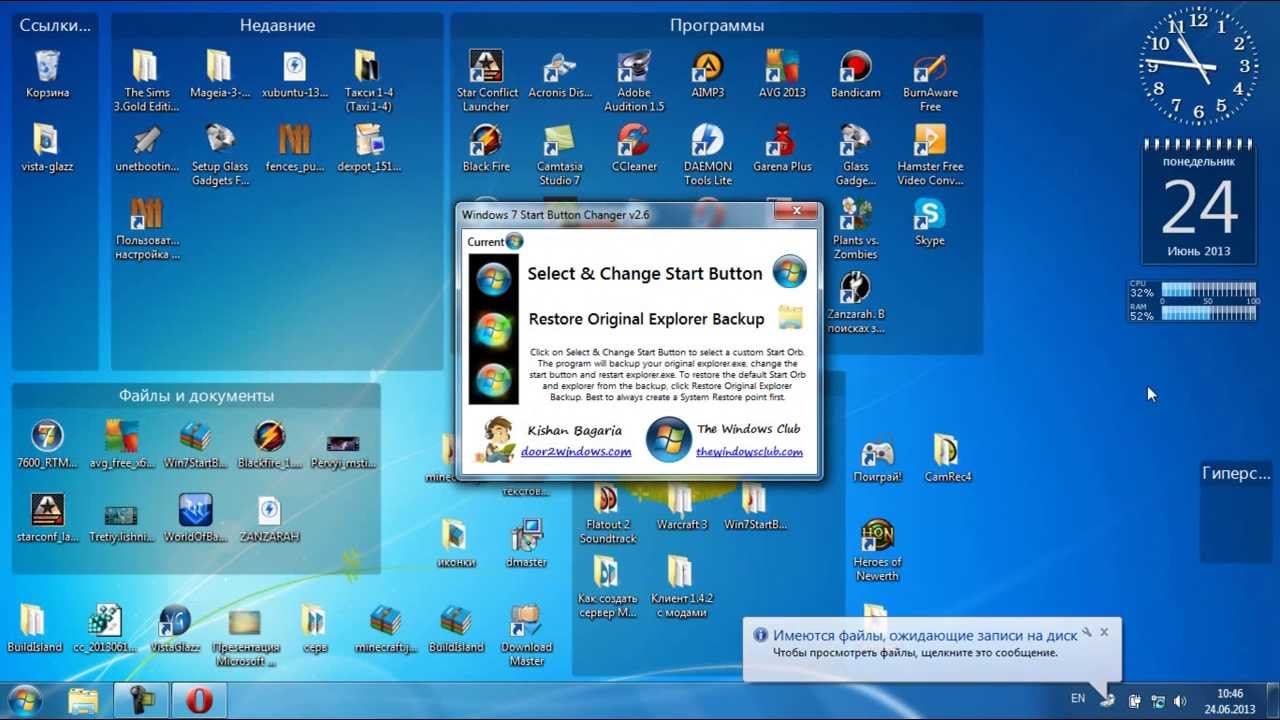Image resolution: width=1280 pixels, height=720 pixels.
Task: Open DAEMON Tools Lite shortcut
Action: coord(708,155)
